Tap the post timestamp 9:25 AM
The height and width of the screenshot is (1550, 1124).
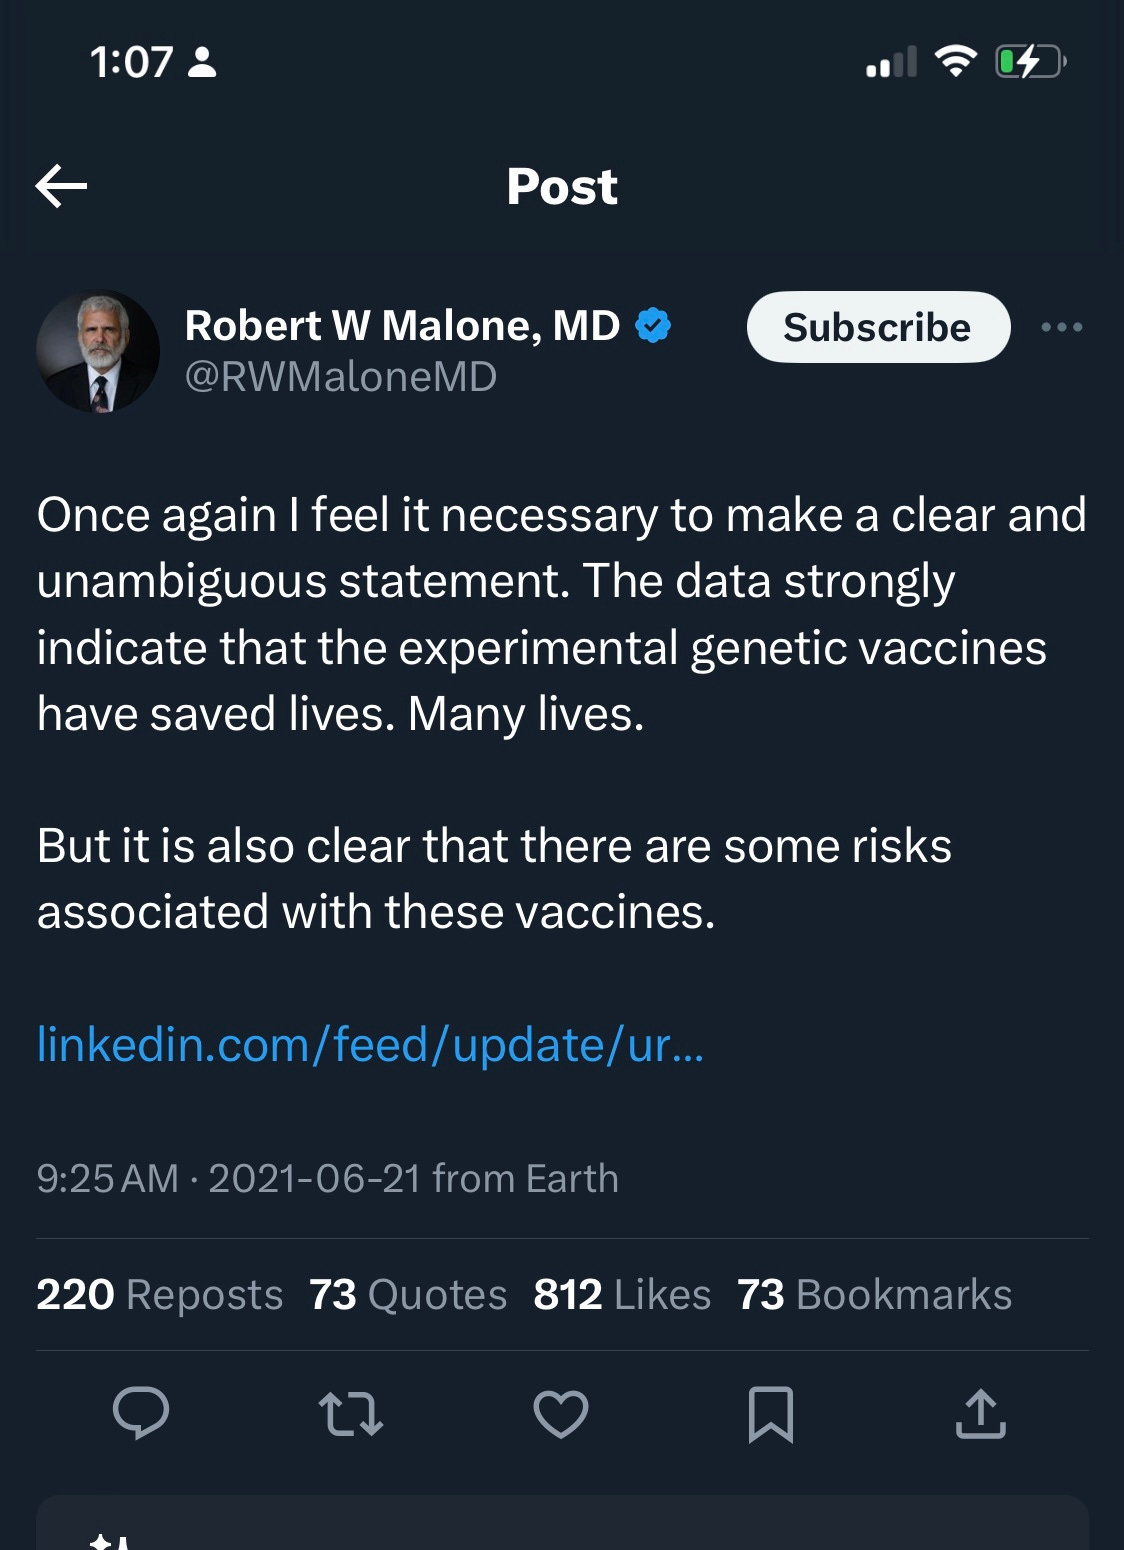108,1179
